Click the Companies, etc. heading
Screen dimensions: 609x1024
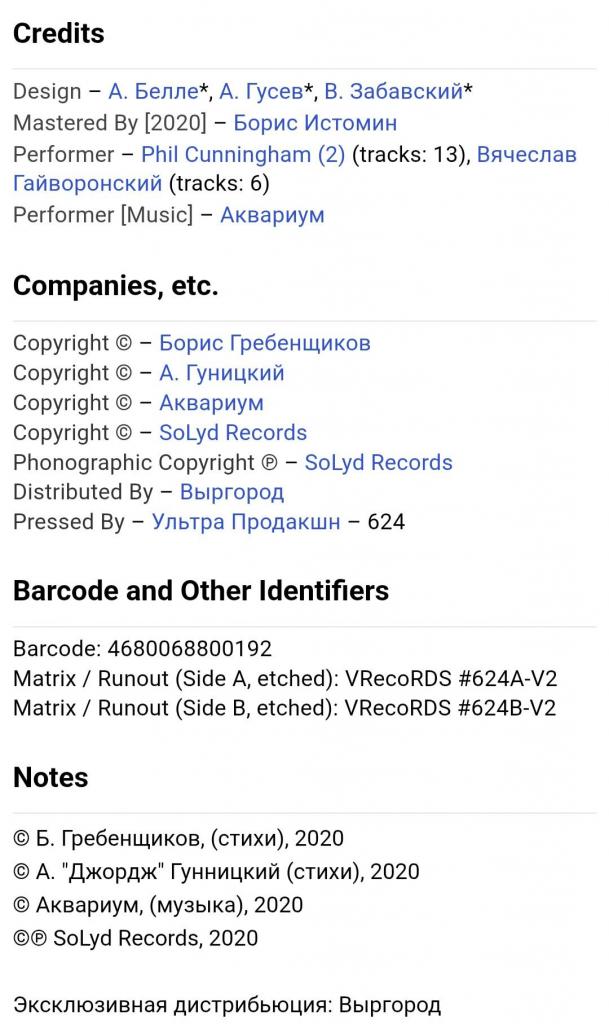[116, 286]
